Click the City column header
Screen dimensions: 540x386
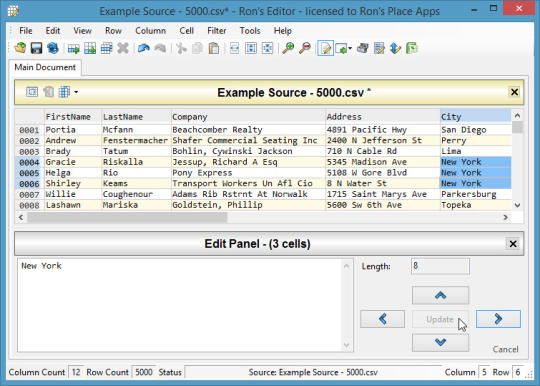[475, 117]
